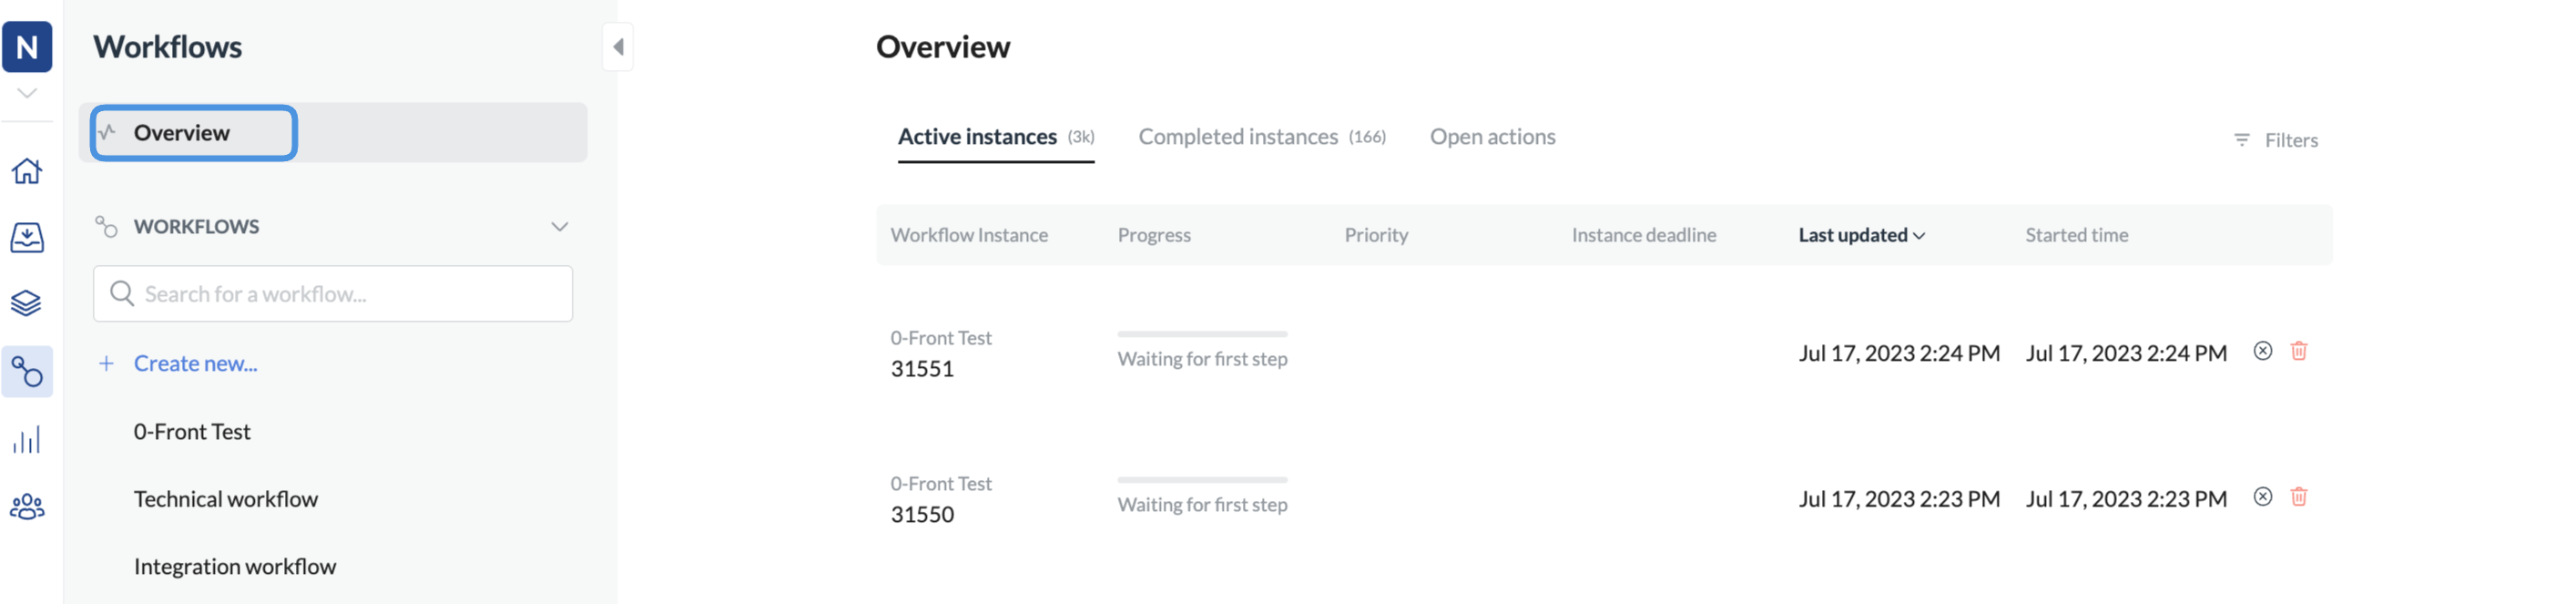Collapse the Workflows side panel arrow
The height and width of the screenshot is (604, 2576).
pos(618,47)
